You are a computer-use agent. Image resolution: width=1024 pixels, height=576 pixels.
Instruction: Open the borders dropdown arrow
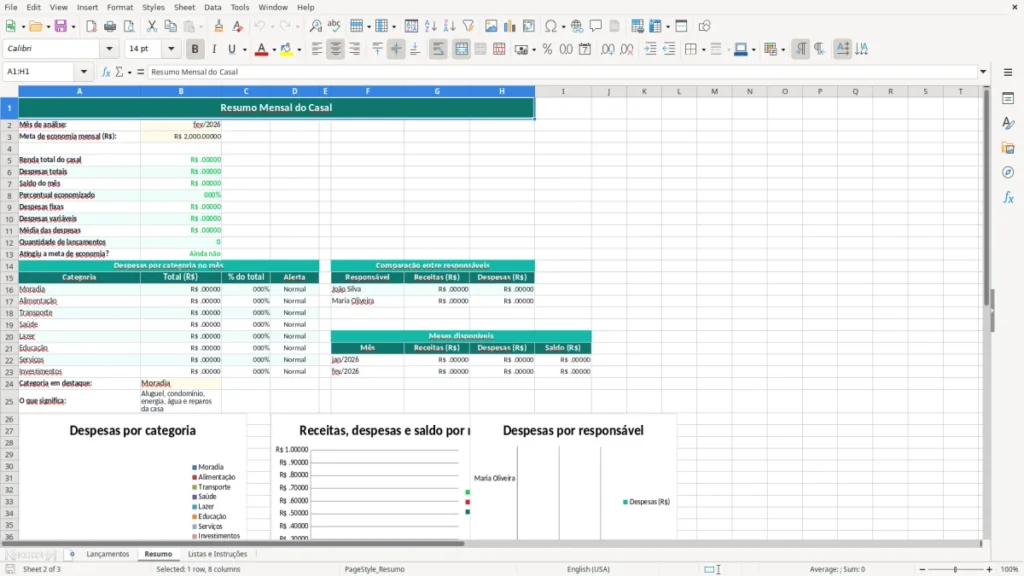click(x=703, y=49)
